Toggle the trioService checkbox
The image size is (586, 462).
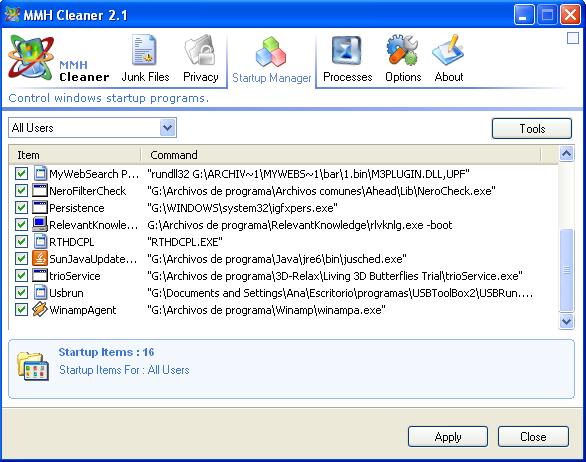[21, 275]
